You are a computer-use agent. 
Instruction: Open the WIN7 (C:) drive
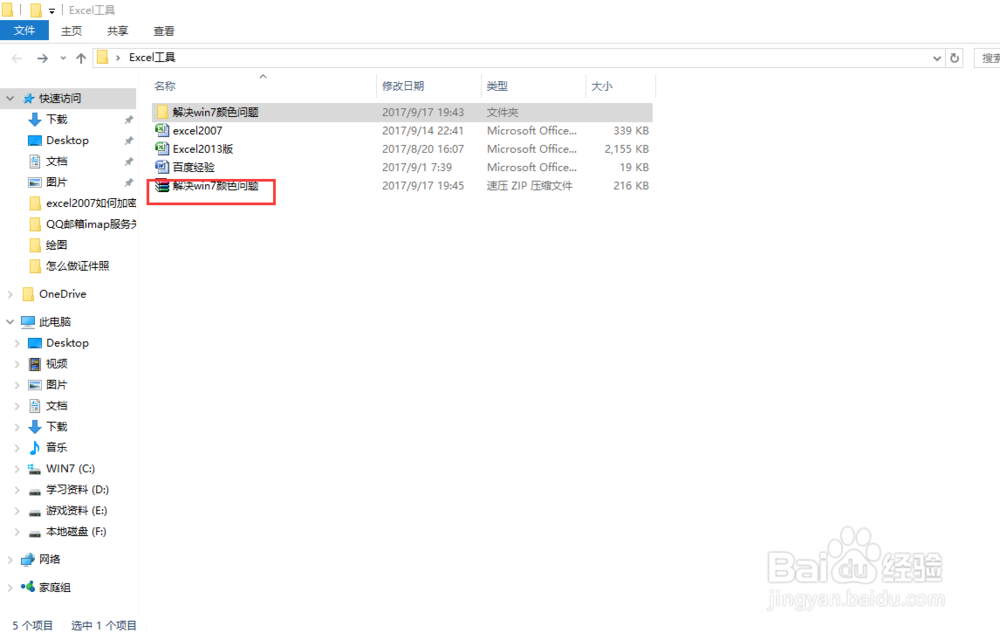(70, 469)
